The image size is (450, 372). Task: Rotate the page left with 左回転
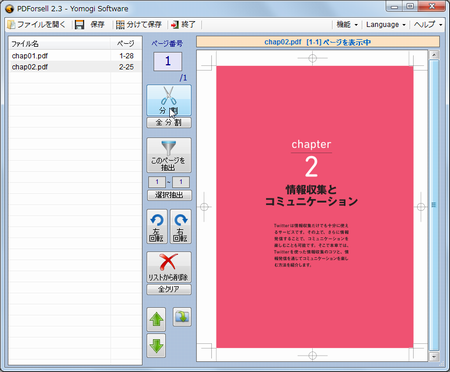click(x=157, y=226)
